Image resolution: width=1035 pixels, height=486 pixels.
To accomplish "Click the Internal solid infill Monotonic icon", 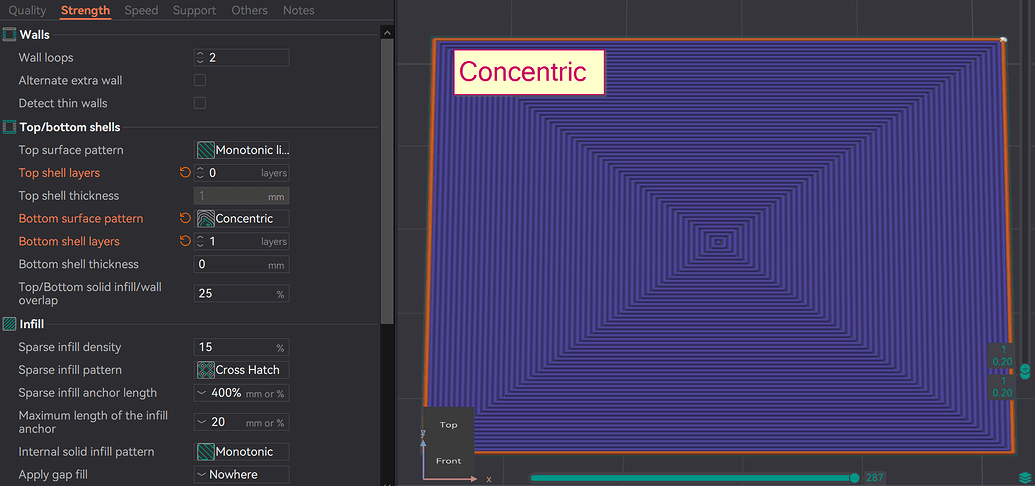I will pos(205,452).
